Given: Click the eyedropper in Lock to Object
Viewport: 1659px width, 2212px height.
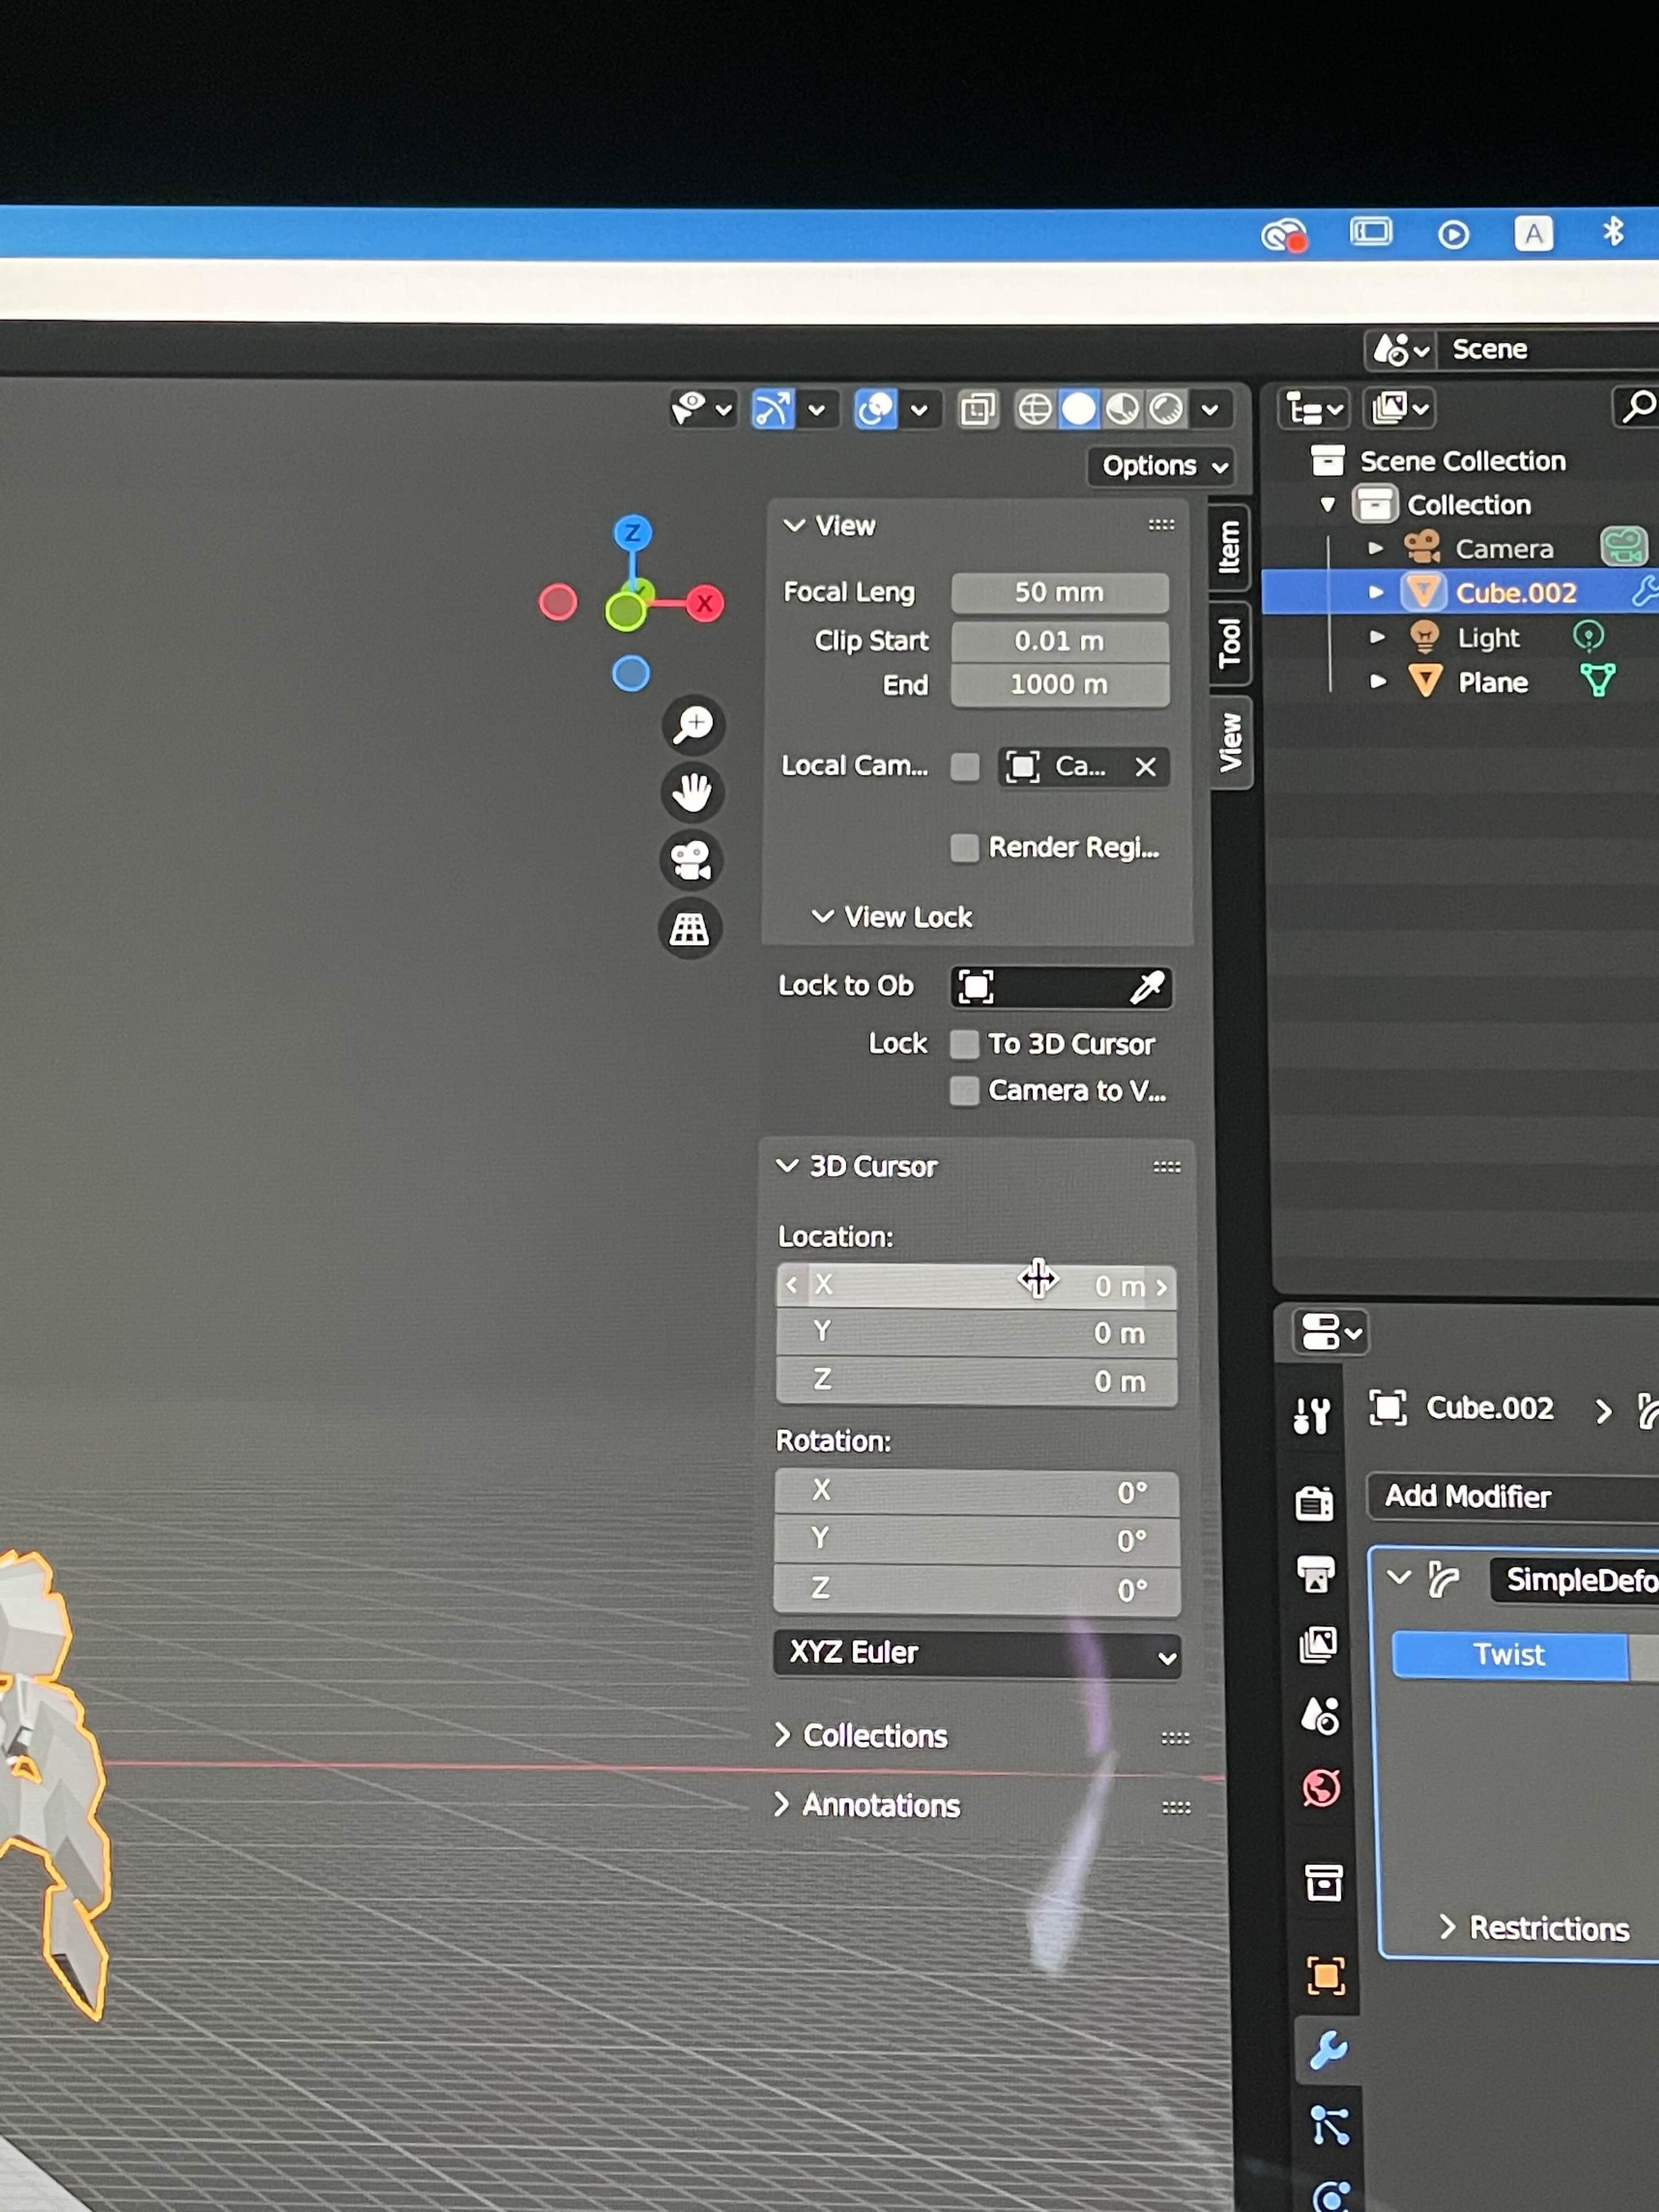Looking at the screenshot, I should coord(1146,987).
